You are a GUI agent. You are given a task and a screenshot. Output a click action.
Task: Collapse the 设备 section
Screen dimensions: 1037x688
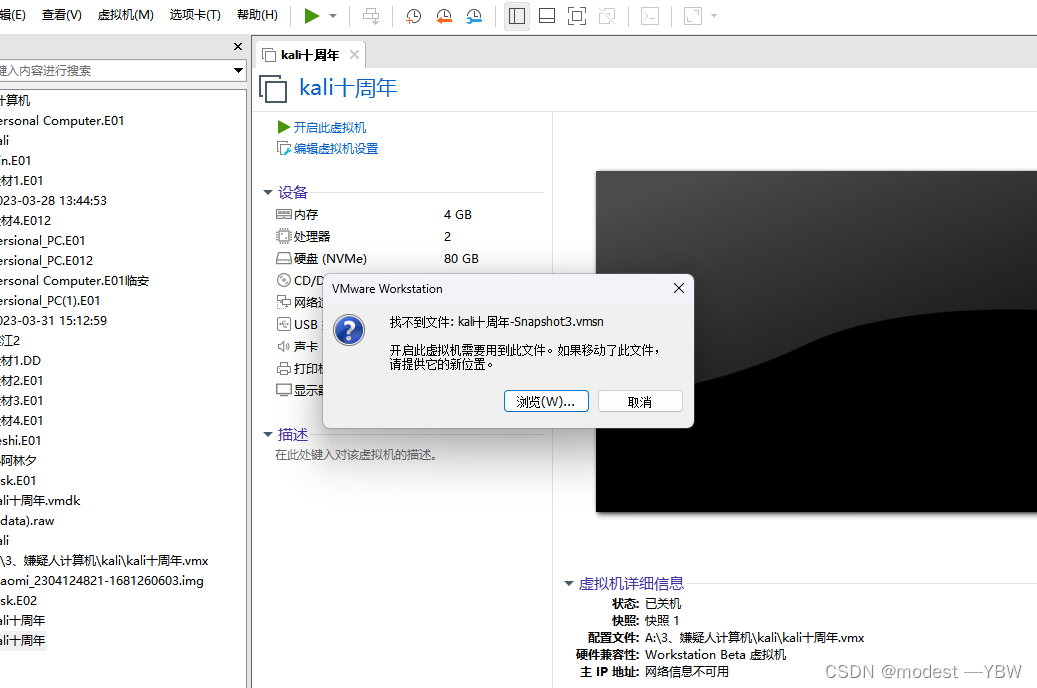pos(268,193)
